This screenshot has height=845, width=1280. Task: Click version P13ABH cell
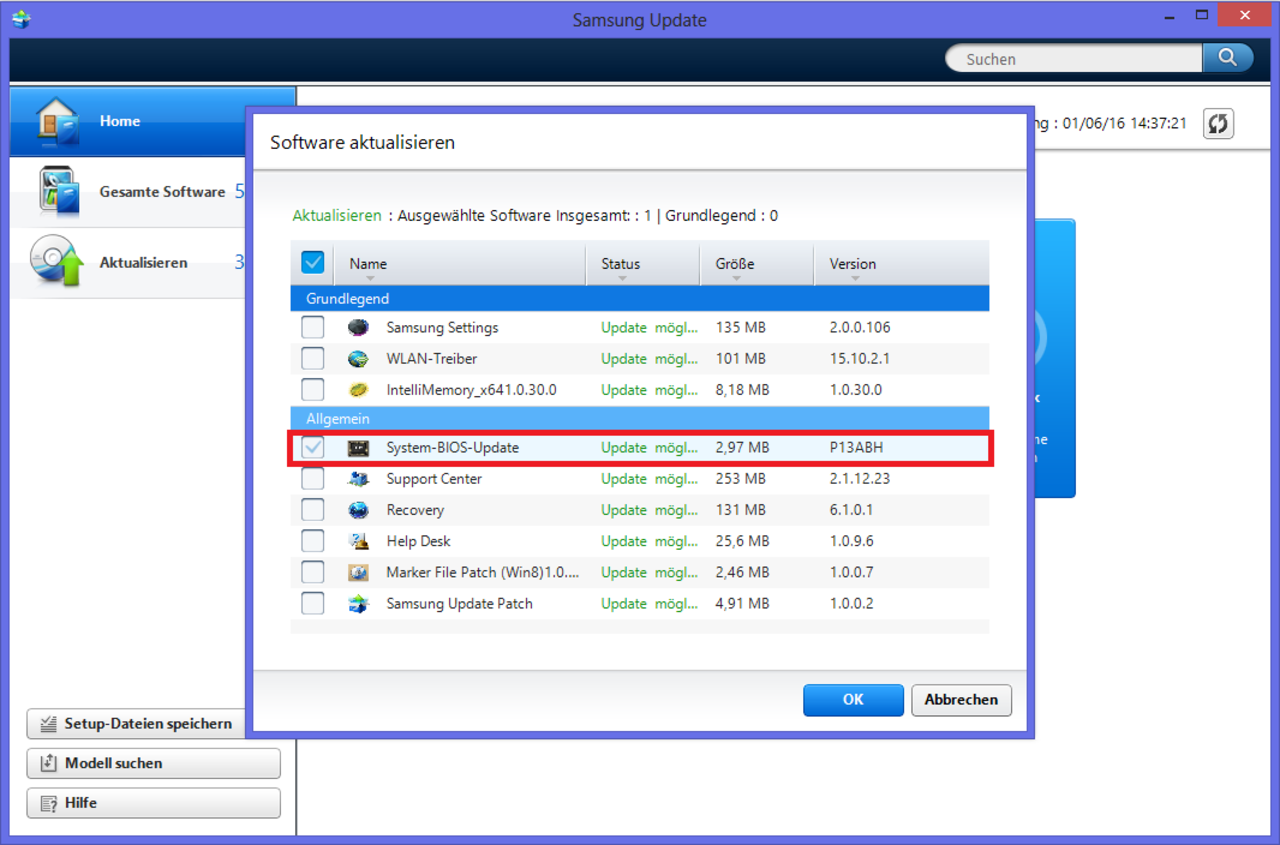click(856, 448)
